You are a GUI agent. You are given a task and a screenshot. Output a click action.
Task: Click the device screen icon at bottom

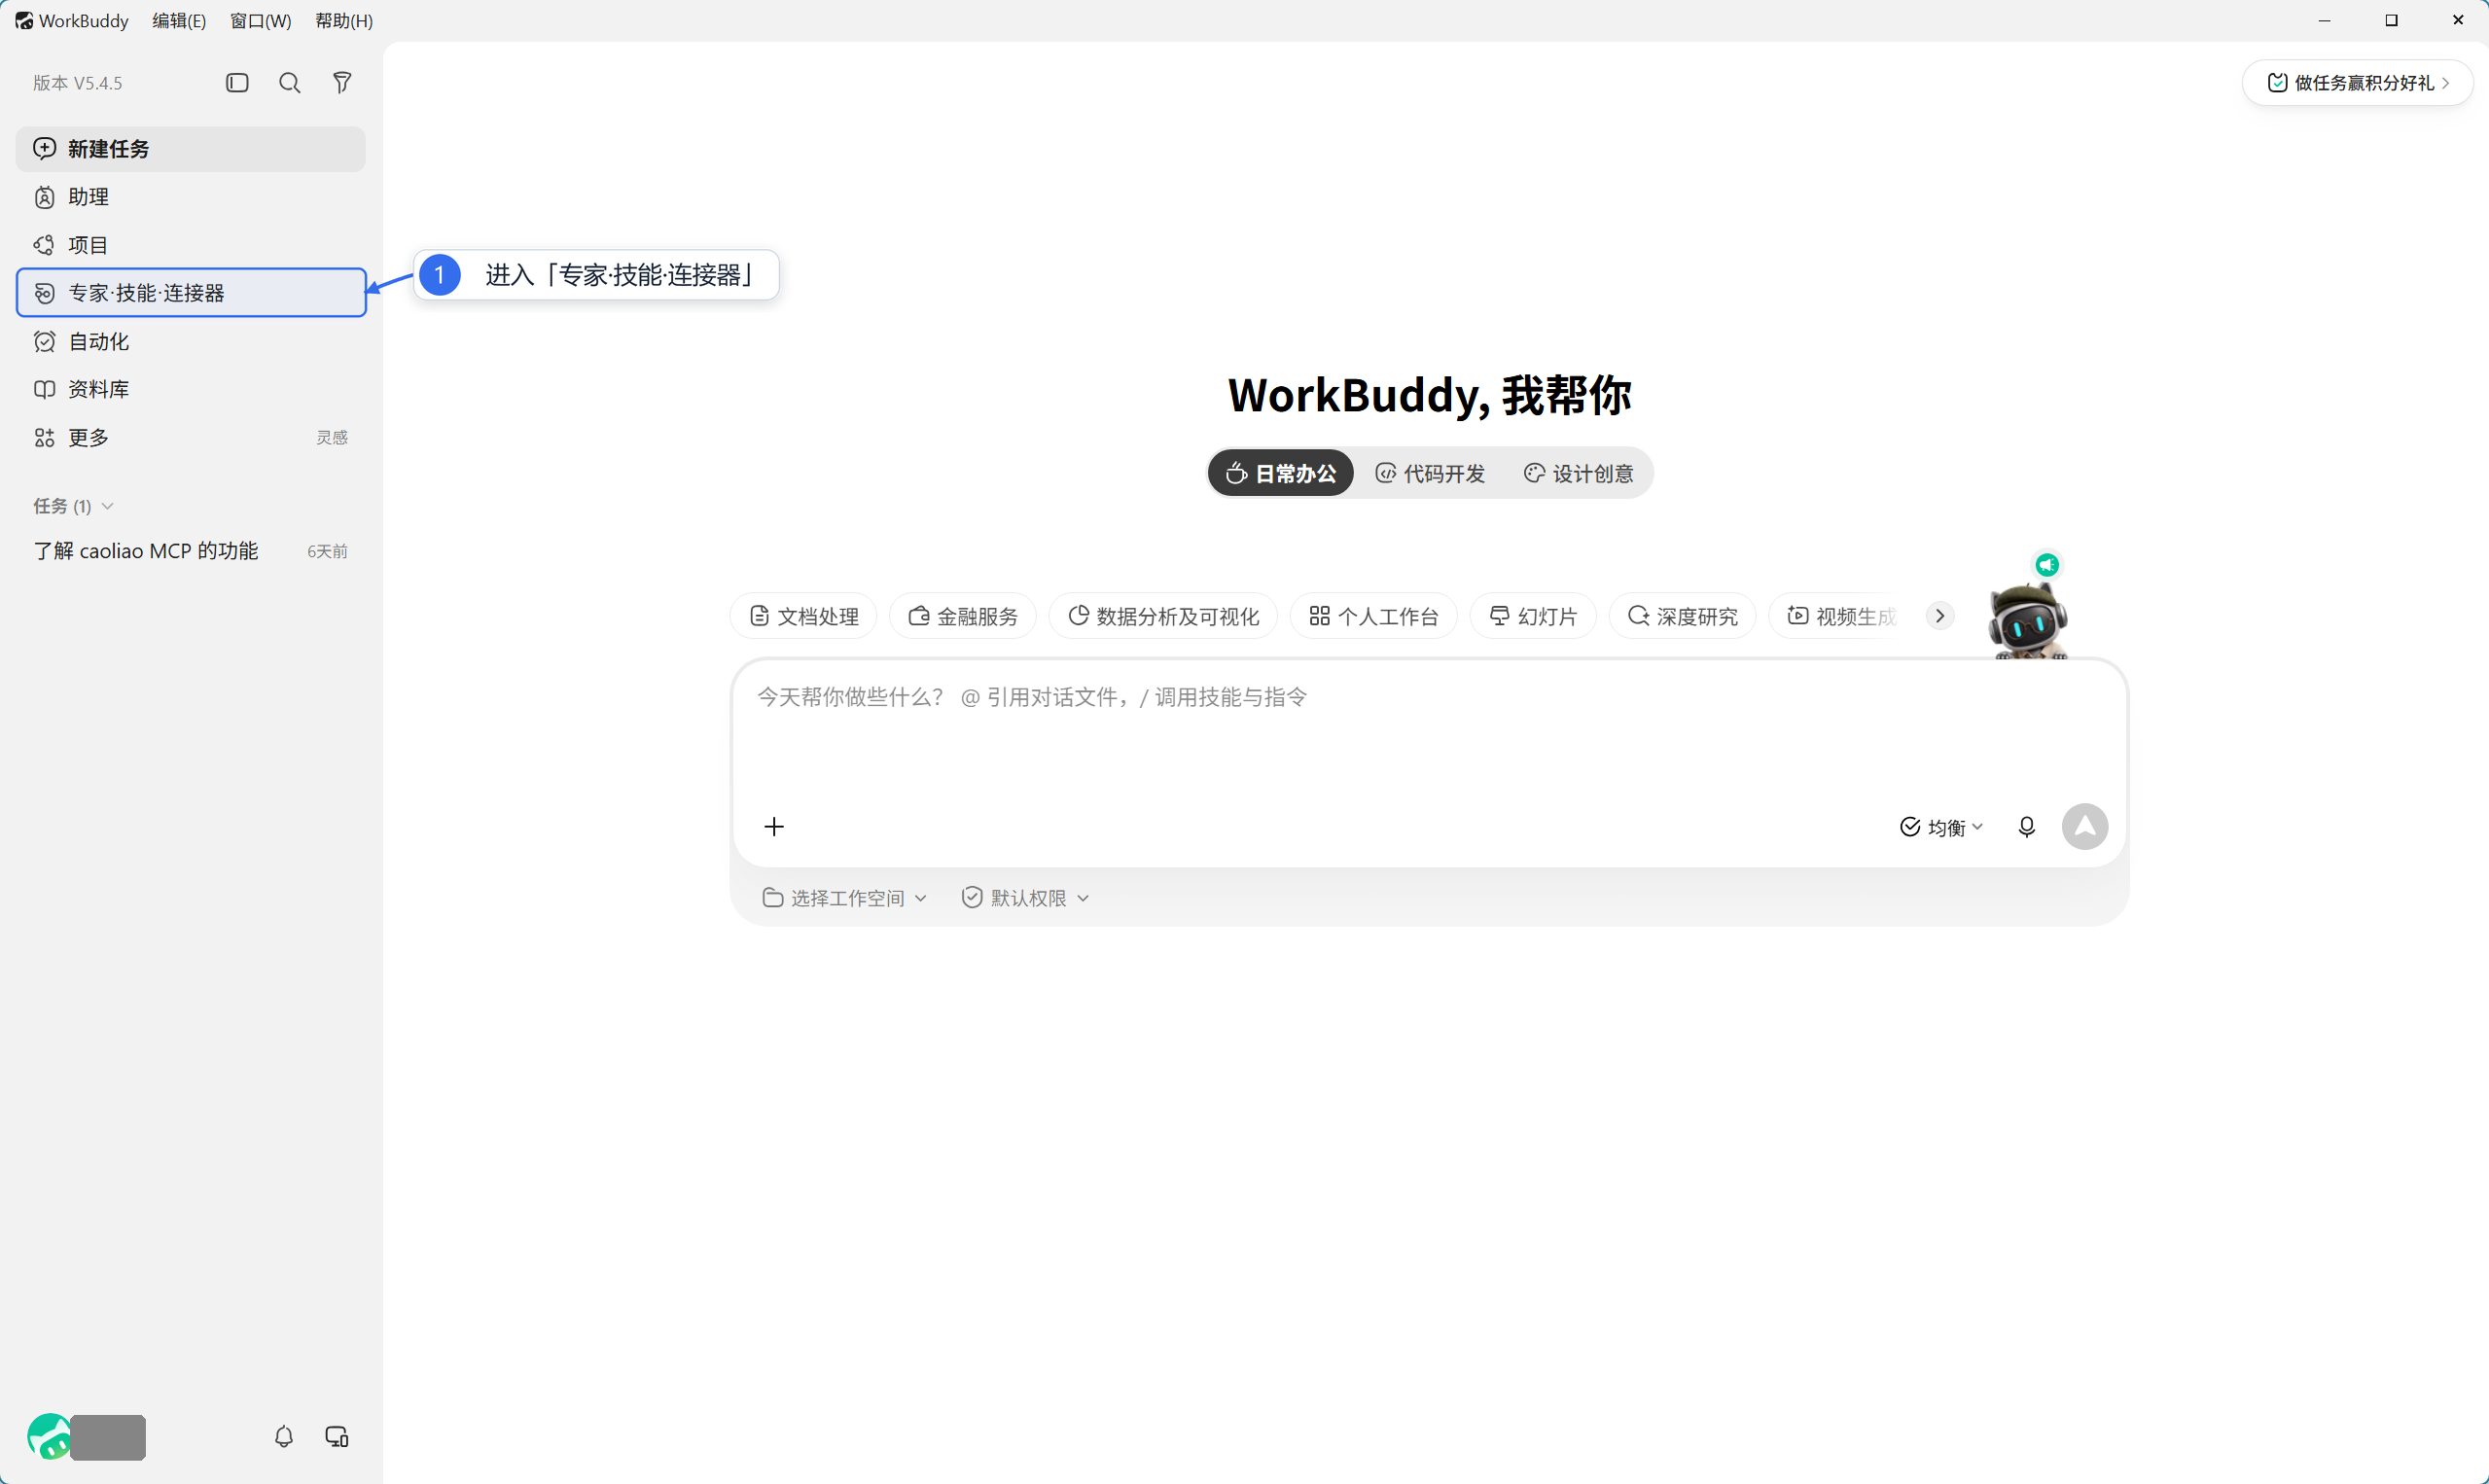pyautogui.click(x=337, y=1437)
